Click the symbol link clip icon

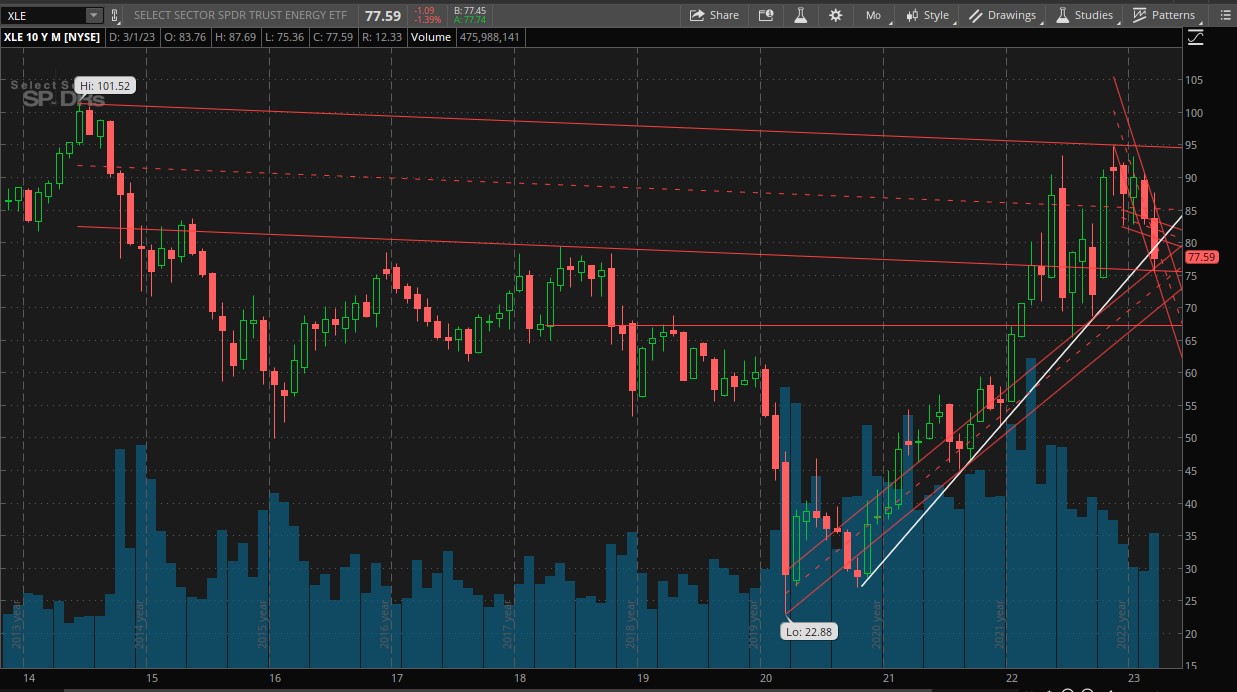[x=114, y=15]
